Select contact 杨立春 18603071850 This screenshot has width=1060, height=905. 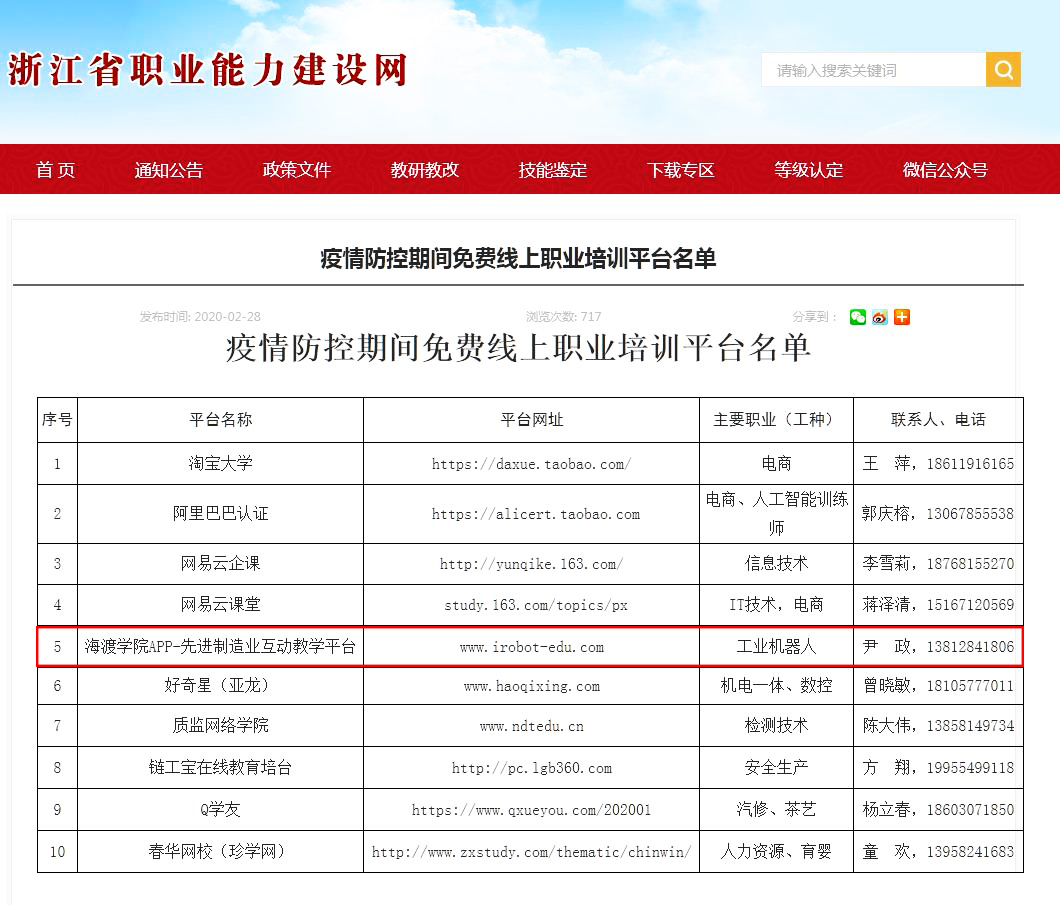(938, 809)
